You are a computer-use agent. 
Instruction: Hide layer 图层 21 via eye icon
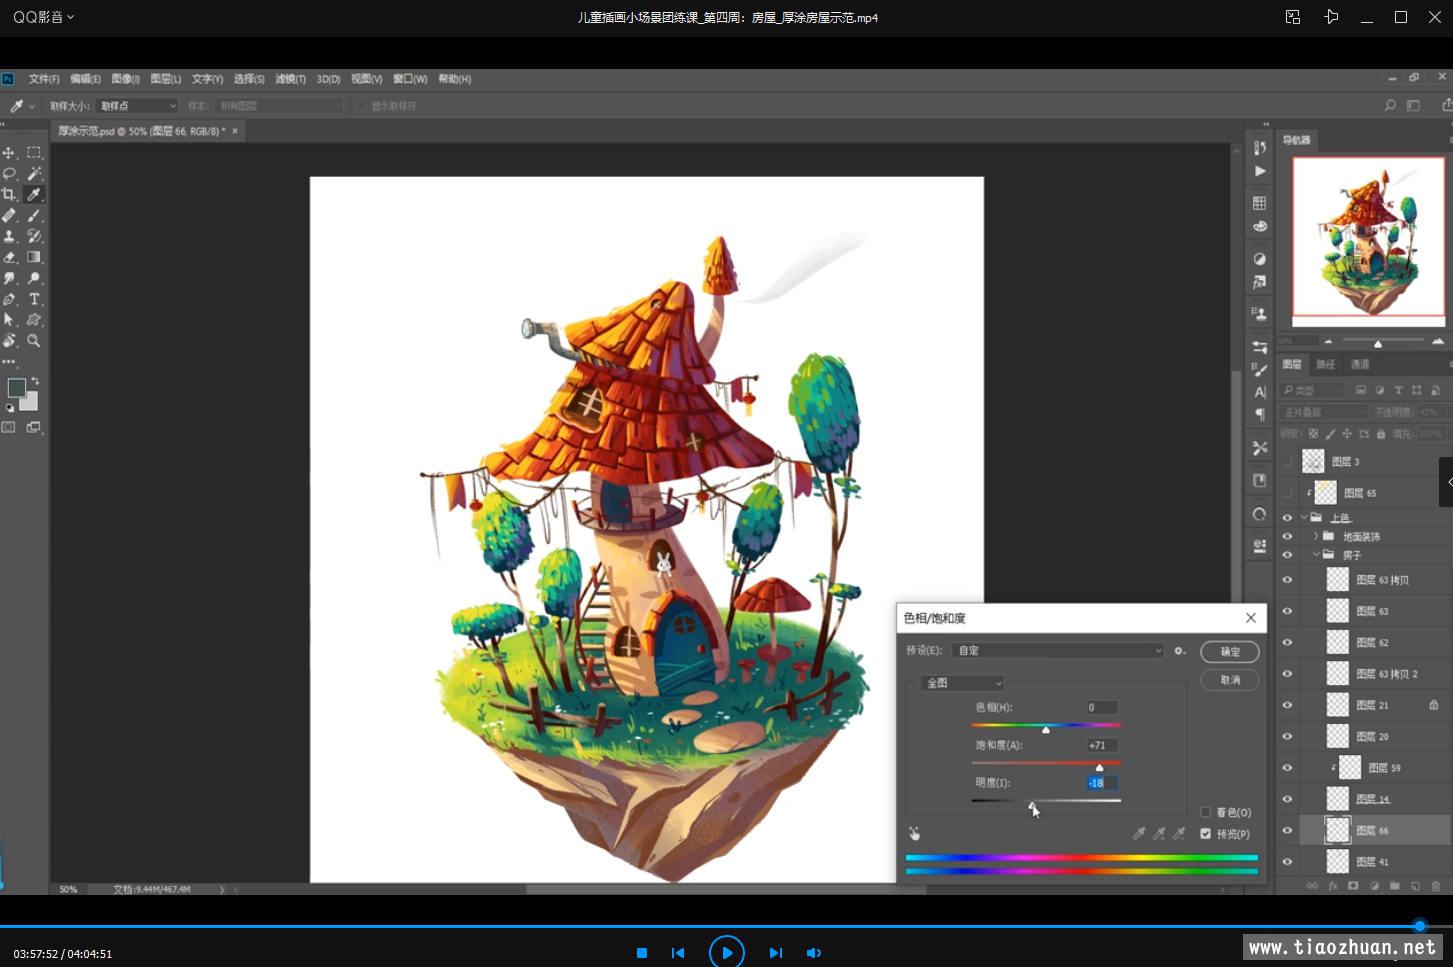[x=1287, y=705]
